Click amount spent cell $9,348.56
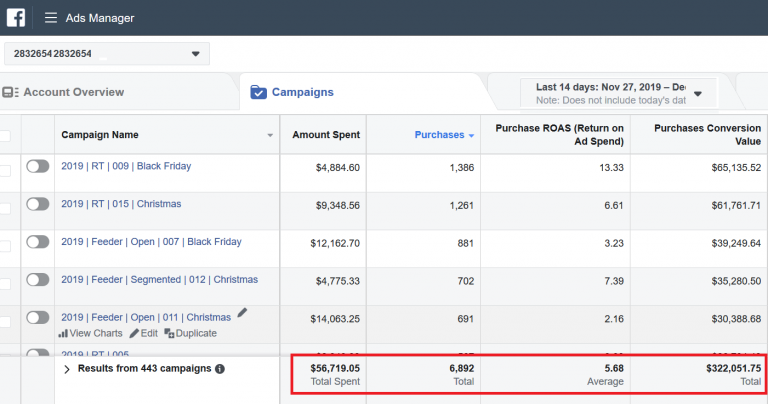This screenshot has height=404, width=768. (337, 205)
